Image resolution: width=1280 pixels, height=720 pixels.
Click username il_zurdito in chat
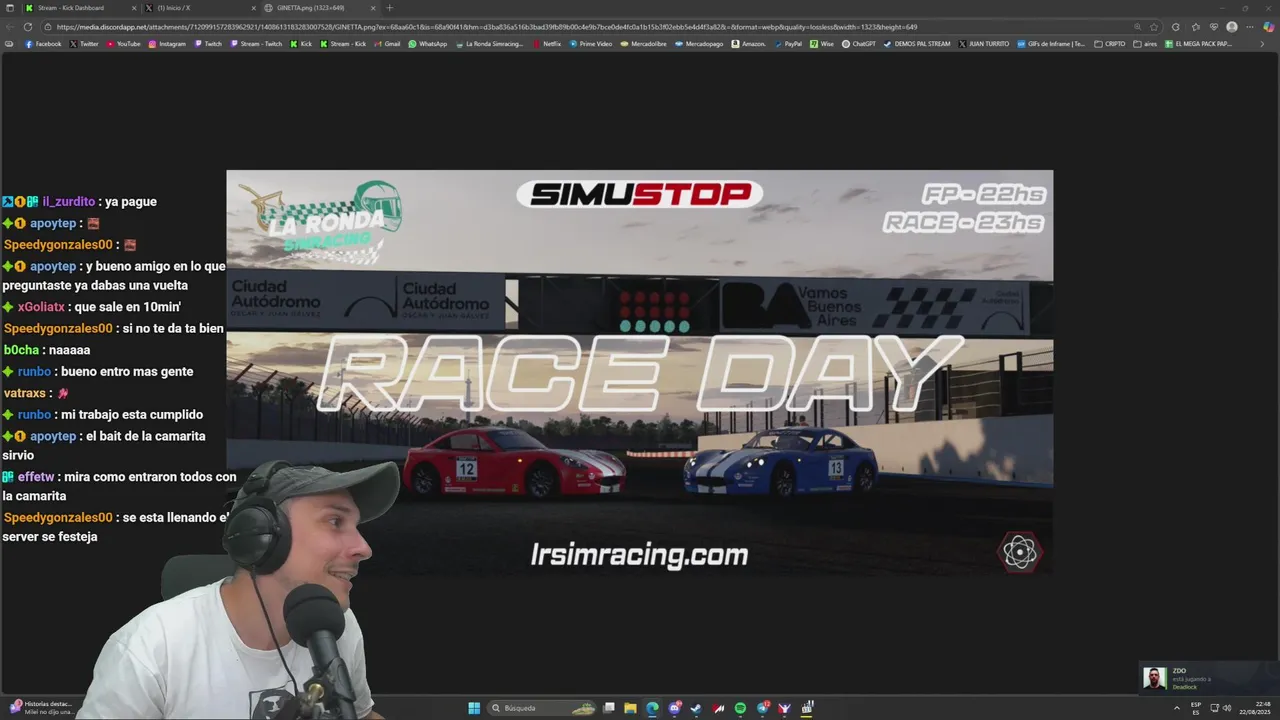68,201
